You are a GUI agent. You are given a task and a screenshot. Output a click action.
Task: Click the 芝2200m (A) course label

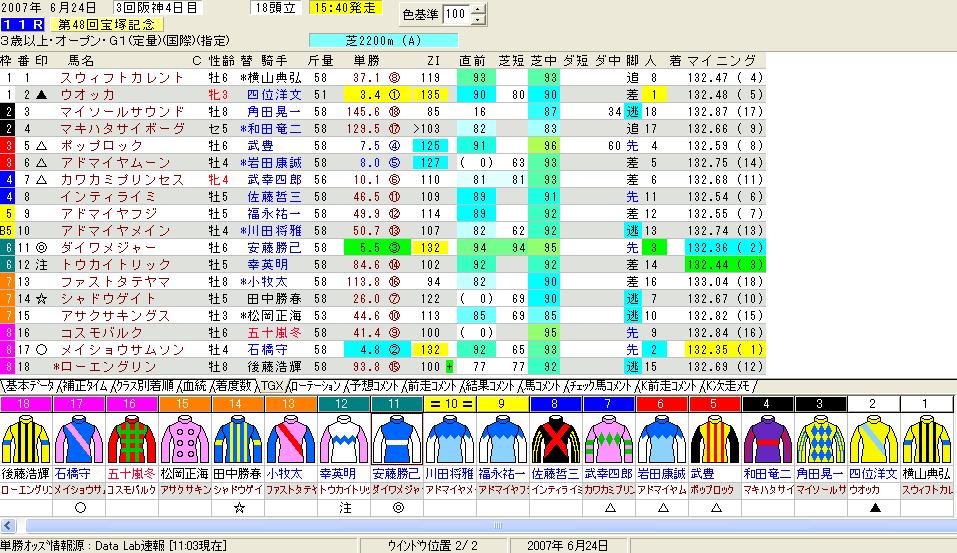[x=383, y=41]
